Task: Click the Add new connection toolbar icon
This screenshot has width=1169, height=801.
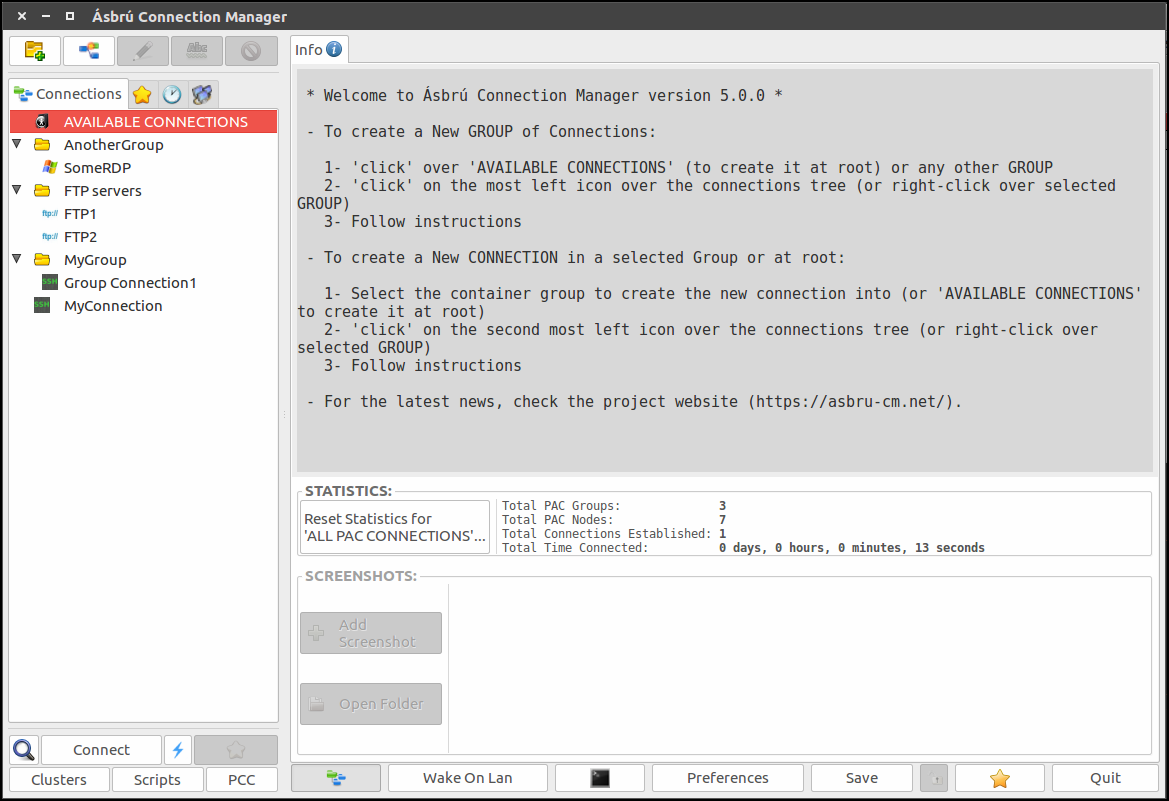Action: pyautogui.click(x=89, y=51)
